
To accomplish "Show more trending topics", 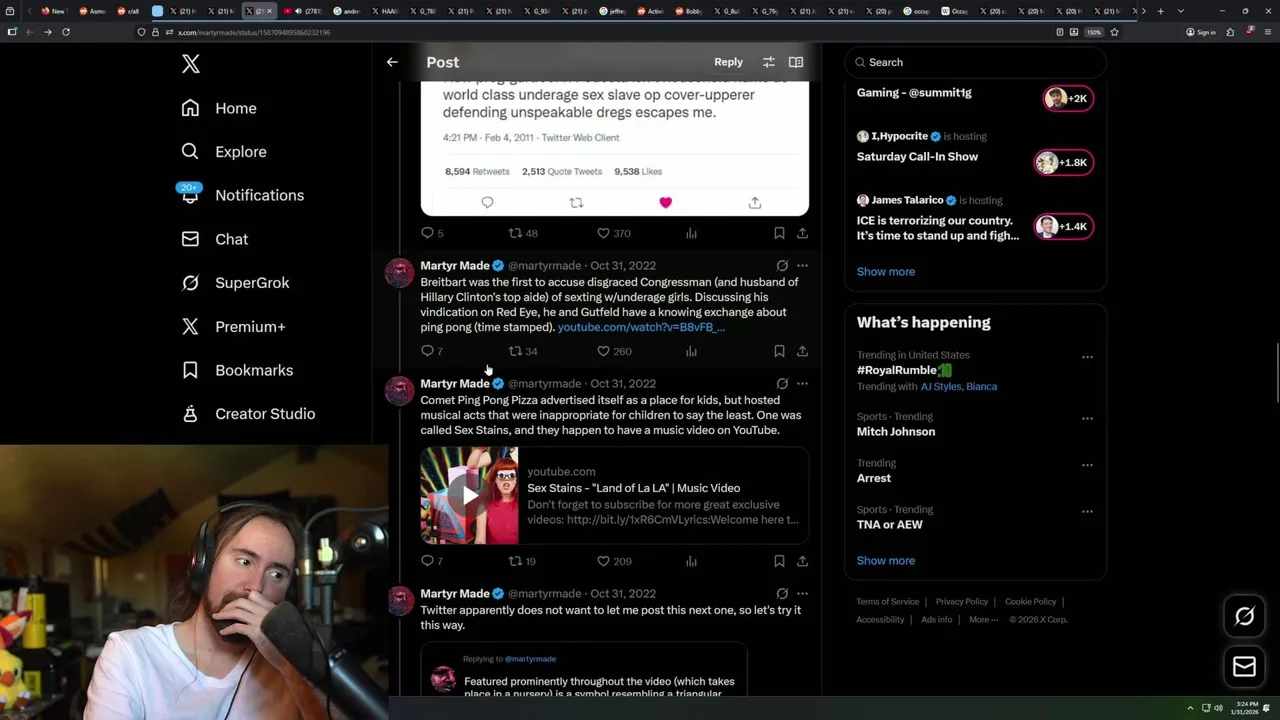I will coord(885,561).
